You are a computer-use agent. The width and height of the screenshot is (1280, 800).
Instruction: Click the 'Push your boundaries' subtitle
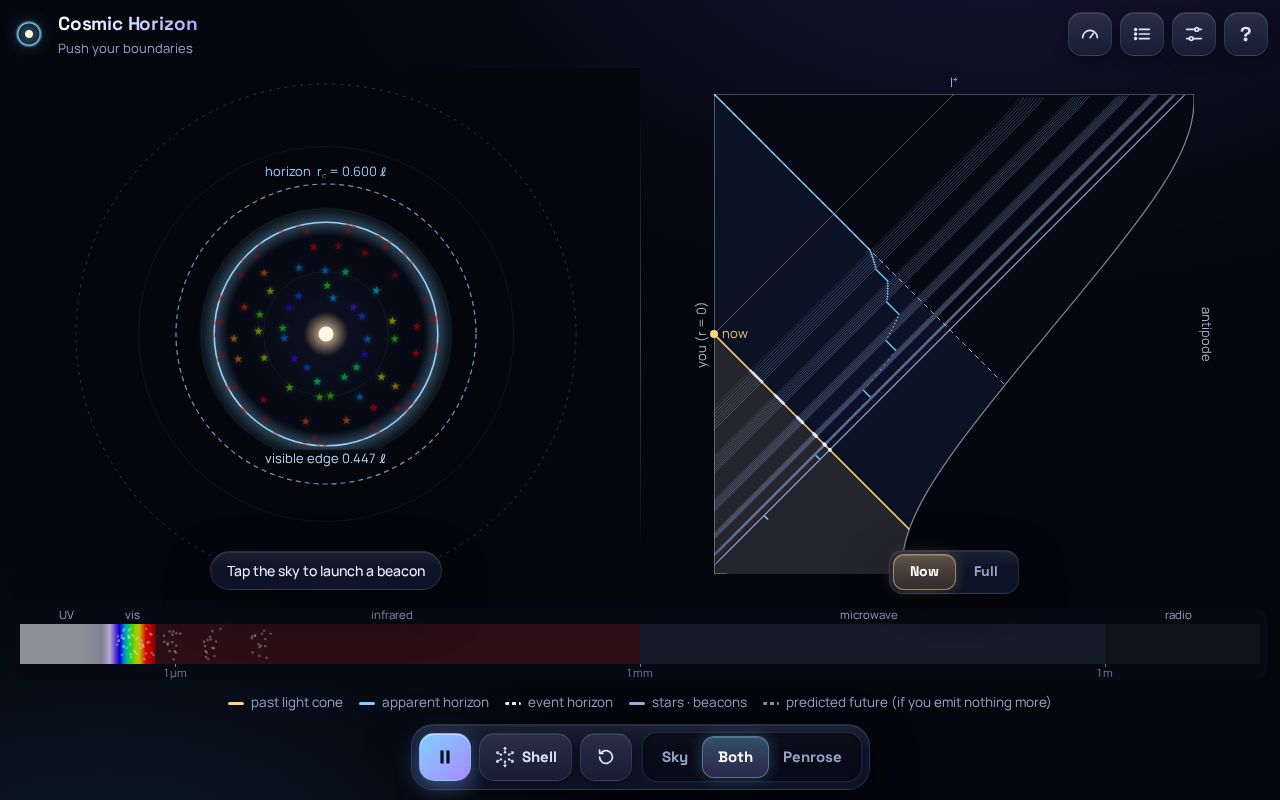click(125, 48)
